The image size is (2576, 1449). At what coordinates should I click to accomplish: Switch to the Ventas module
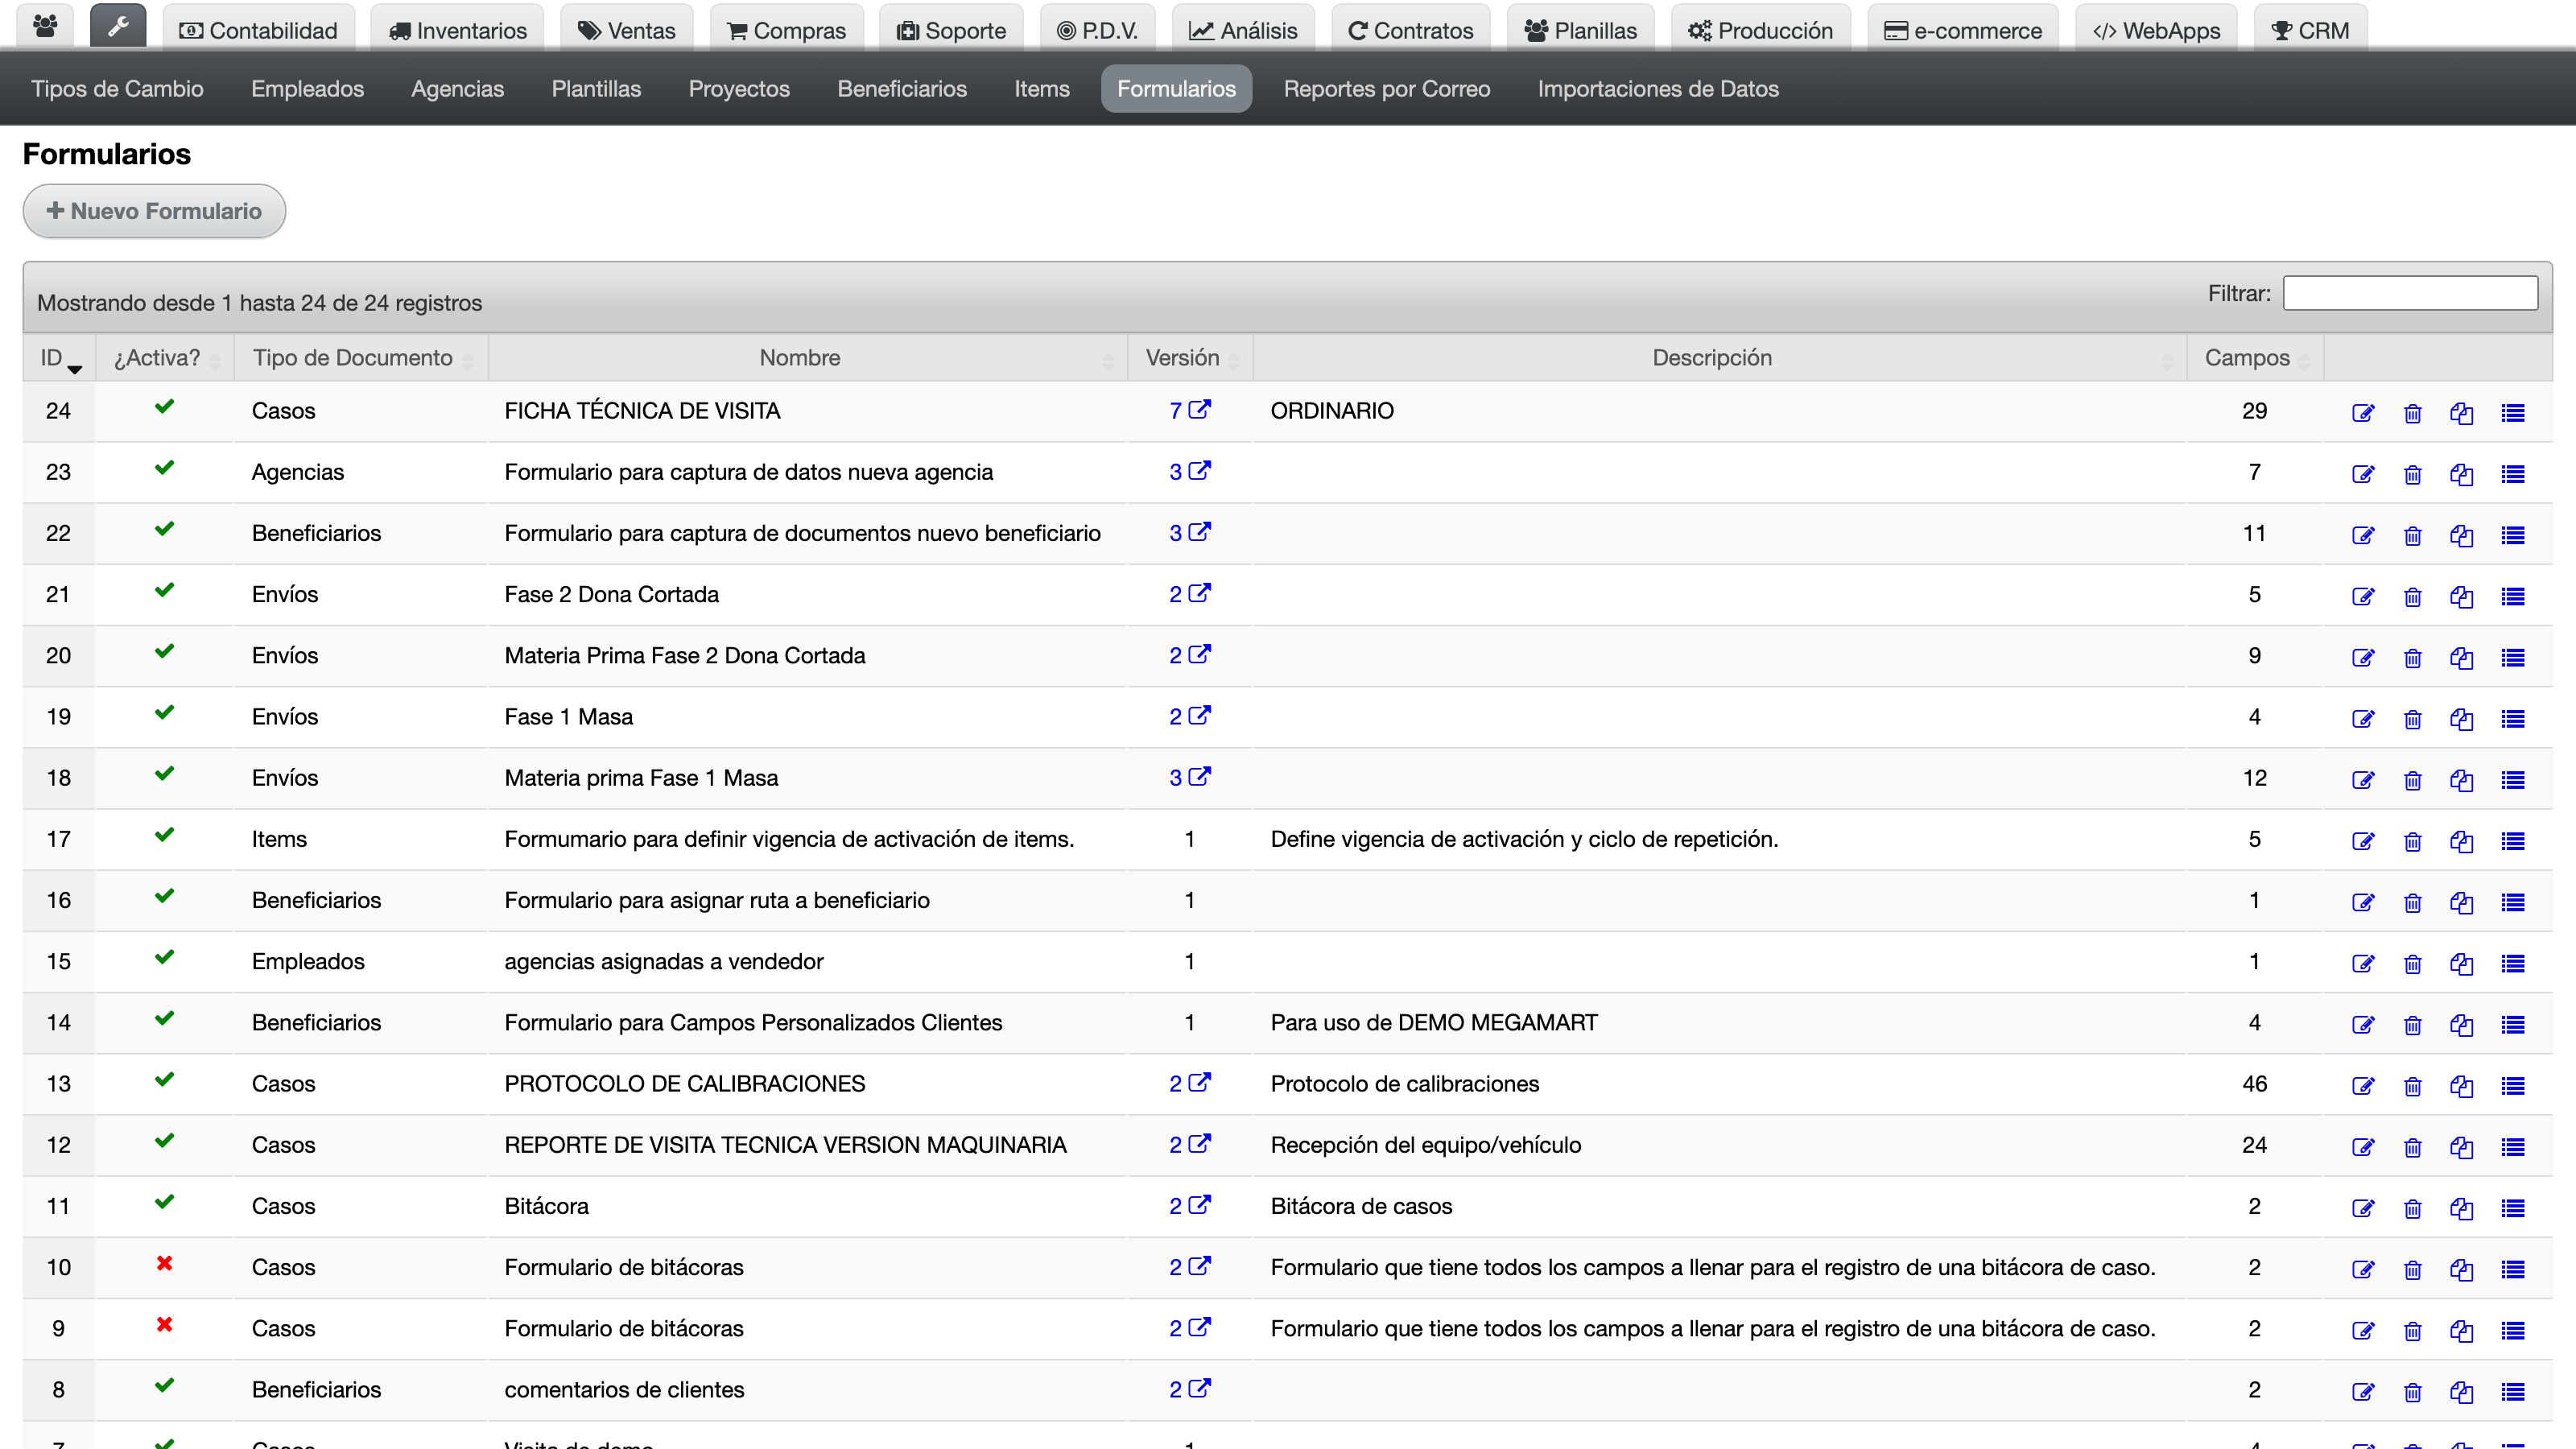(627, 30)
